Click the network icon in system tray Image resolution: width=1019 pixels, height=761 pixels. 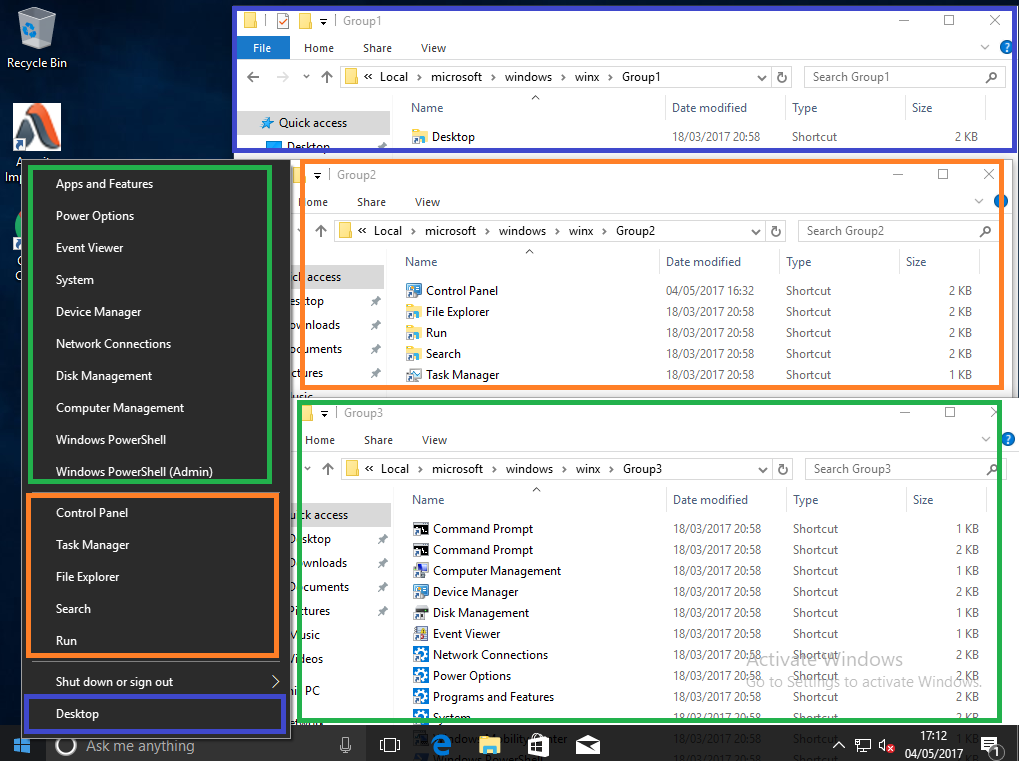point(862,745)
